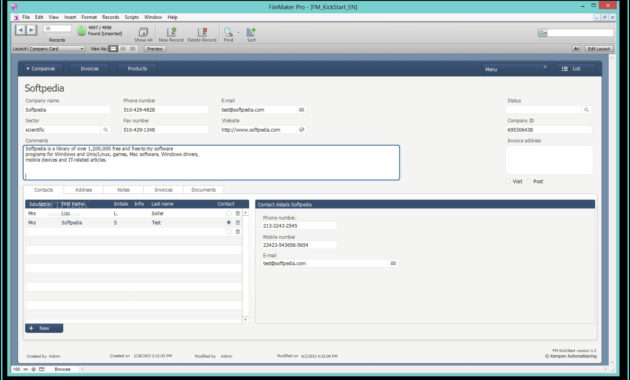Open website via globe icon

302,130
